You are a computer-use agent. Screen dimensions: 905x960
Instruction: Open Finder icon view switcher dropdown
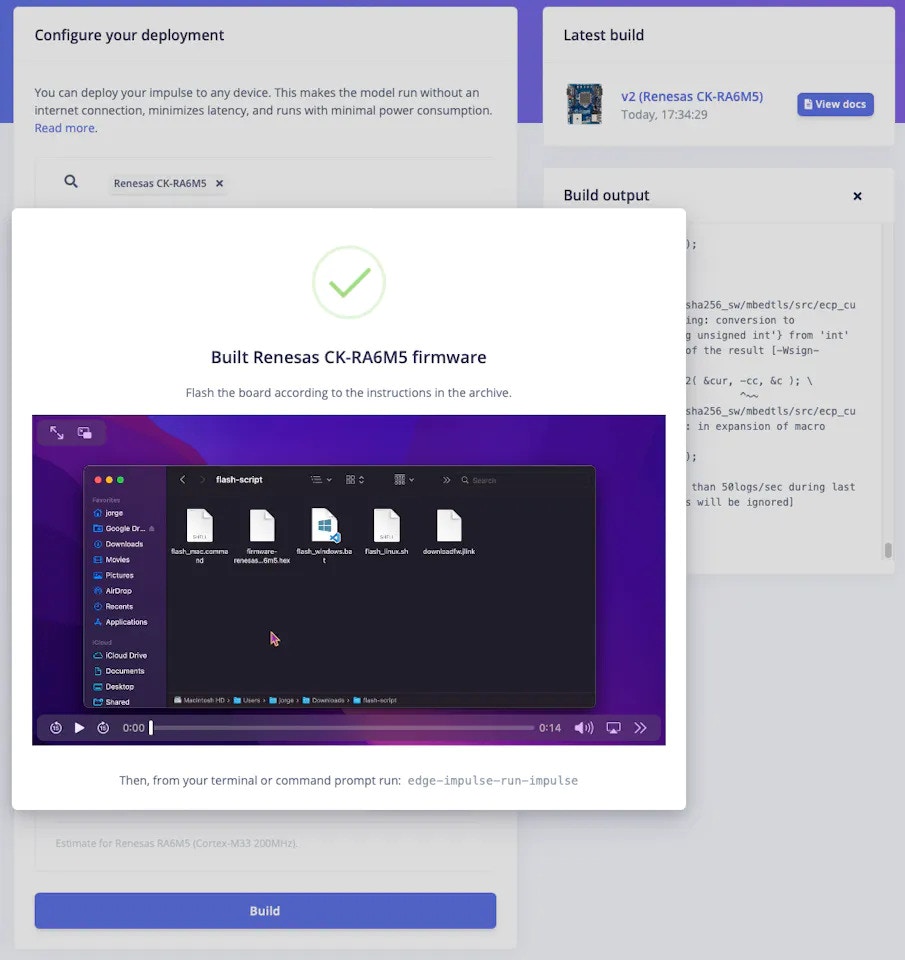pos(355,479)
